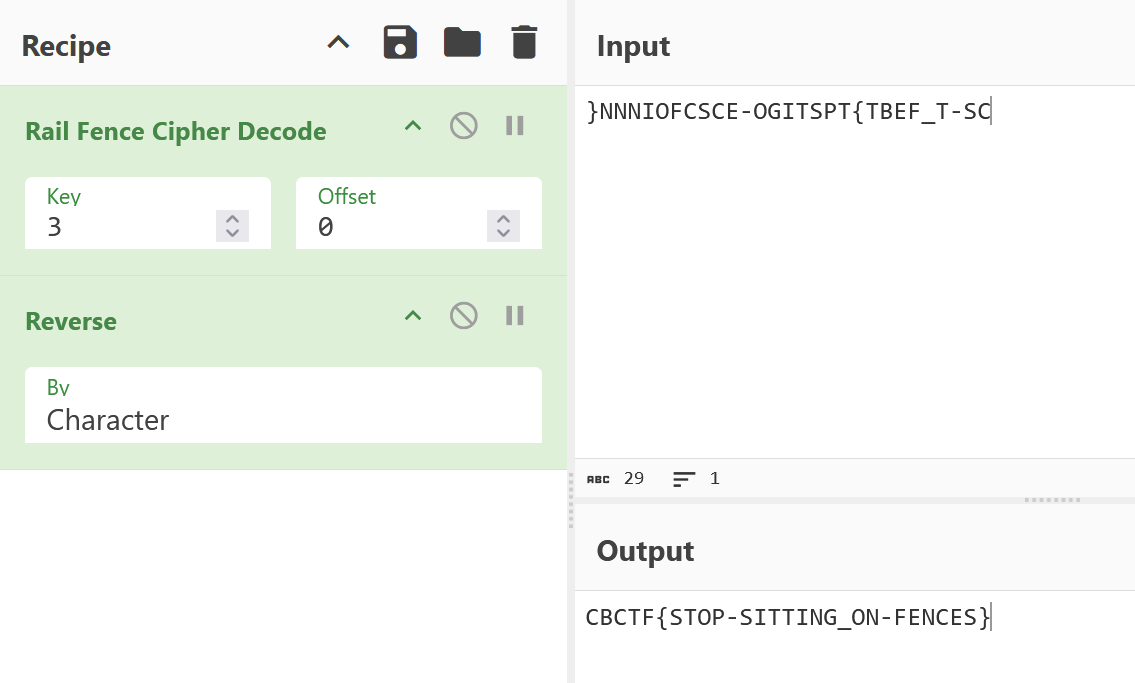Click the Rail Fence Cipher Decode title
The width and height of the screenshot is (1135, 683).
(x=176, y=131)
